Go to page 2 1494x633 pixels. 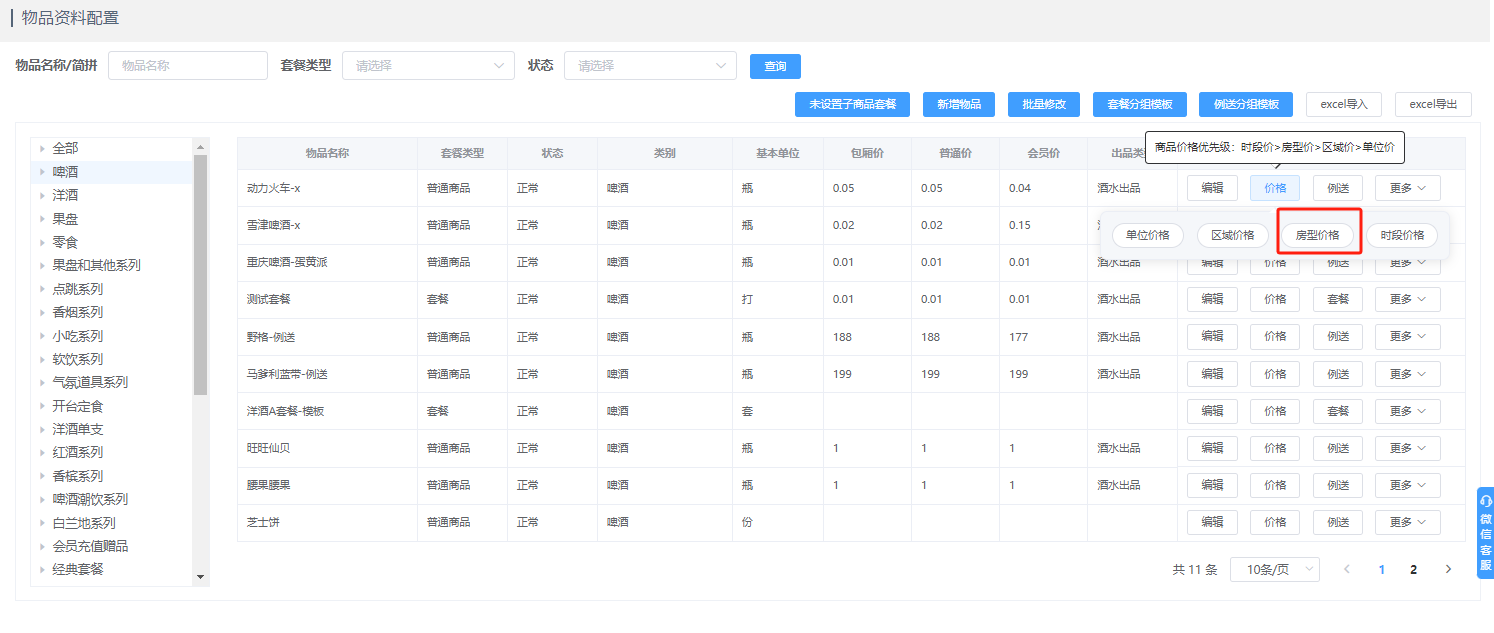(1413, 569)
